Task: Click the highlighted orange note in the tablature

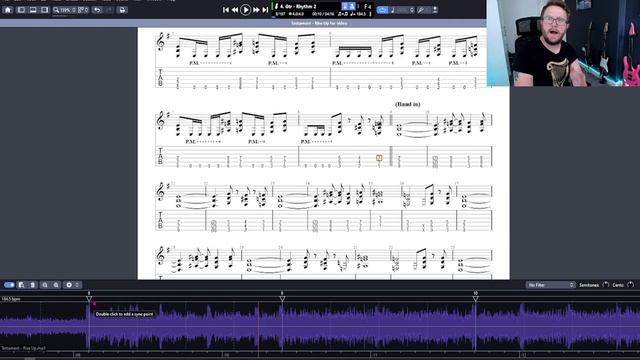Action: coord(379,158)
